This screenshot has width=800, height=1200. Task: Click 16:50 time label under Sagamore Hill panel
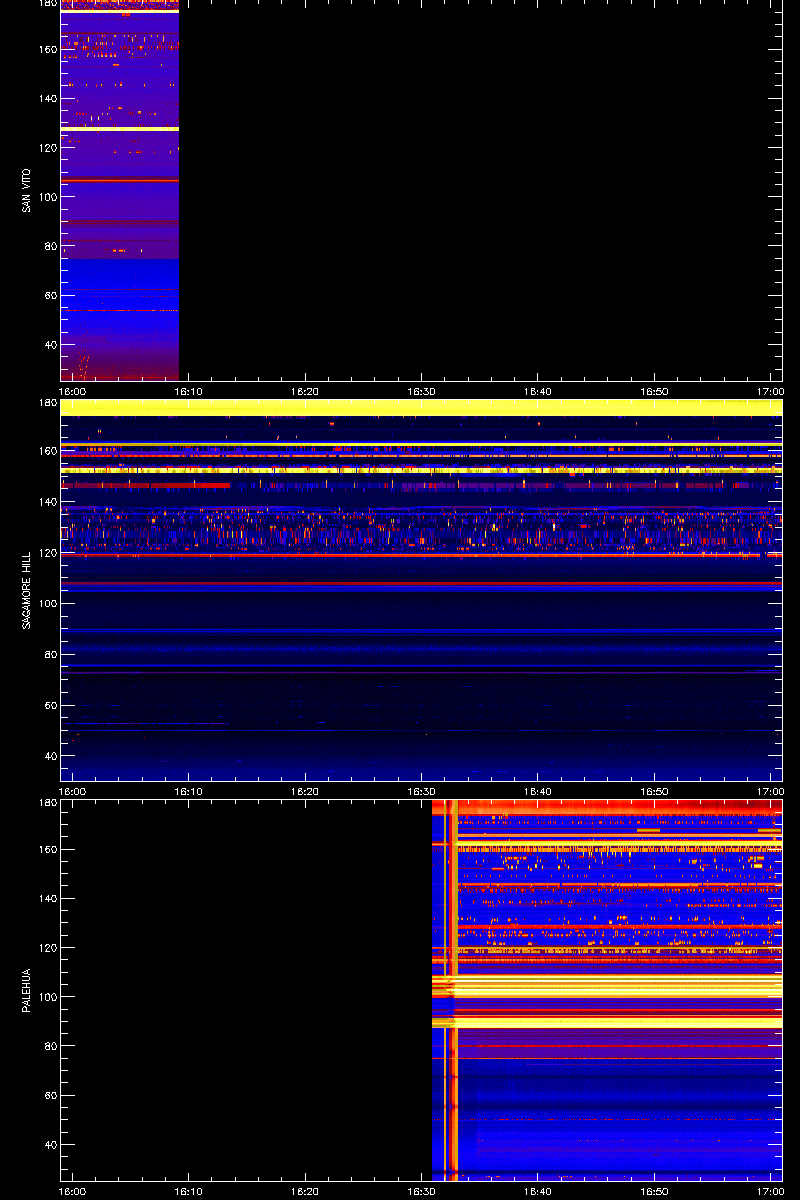click(x=654, y=792)
